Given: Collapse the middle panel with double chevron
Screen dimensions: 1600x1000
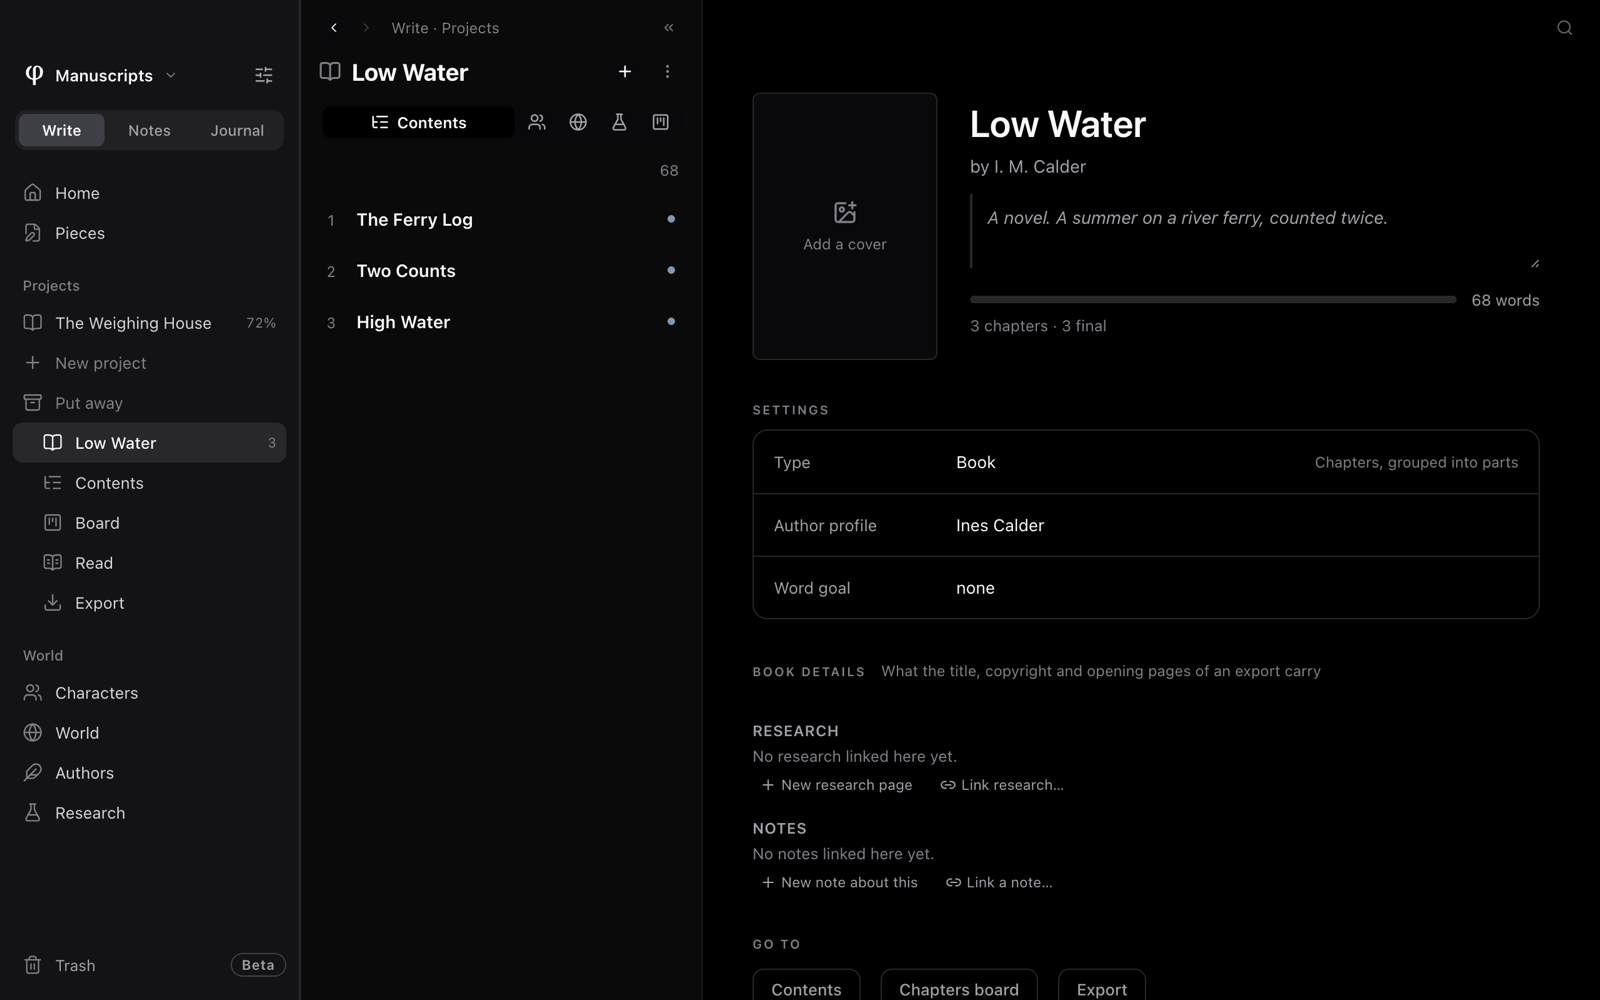Looking at the screenshot, I should coord(669,28).
